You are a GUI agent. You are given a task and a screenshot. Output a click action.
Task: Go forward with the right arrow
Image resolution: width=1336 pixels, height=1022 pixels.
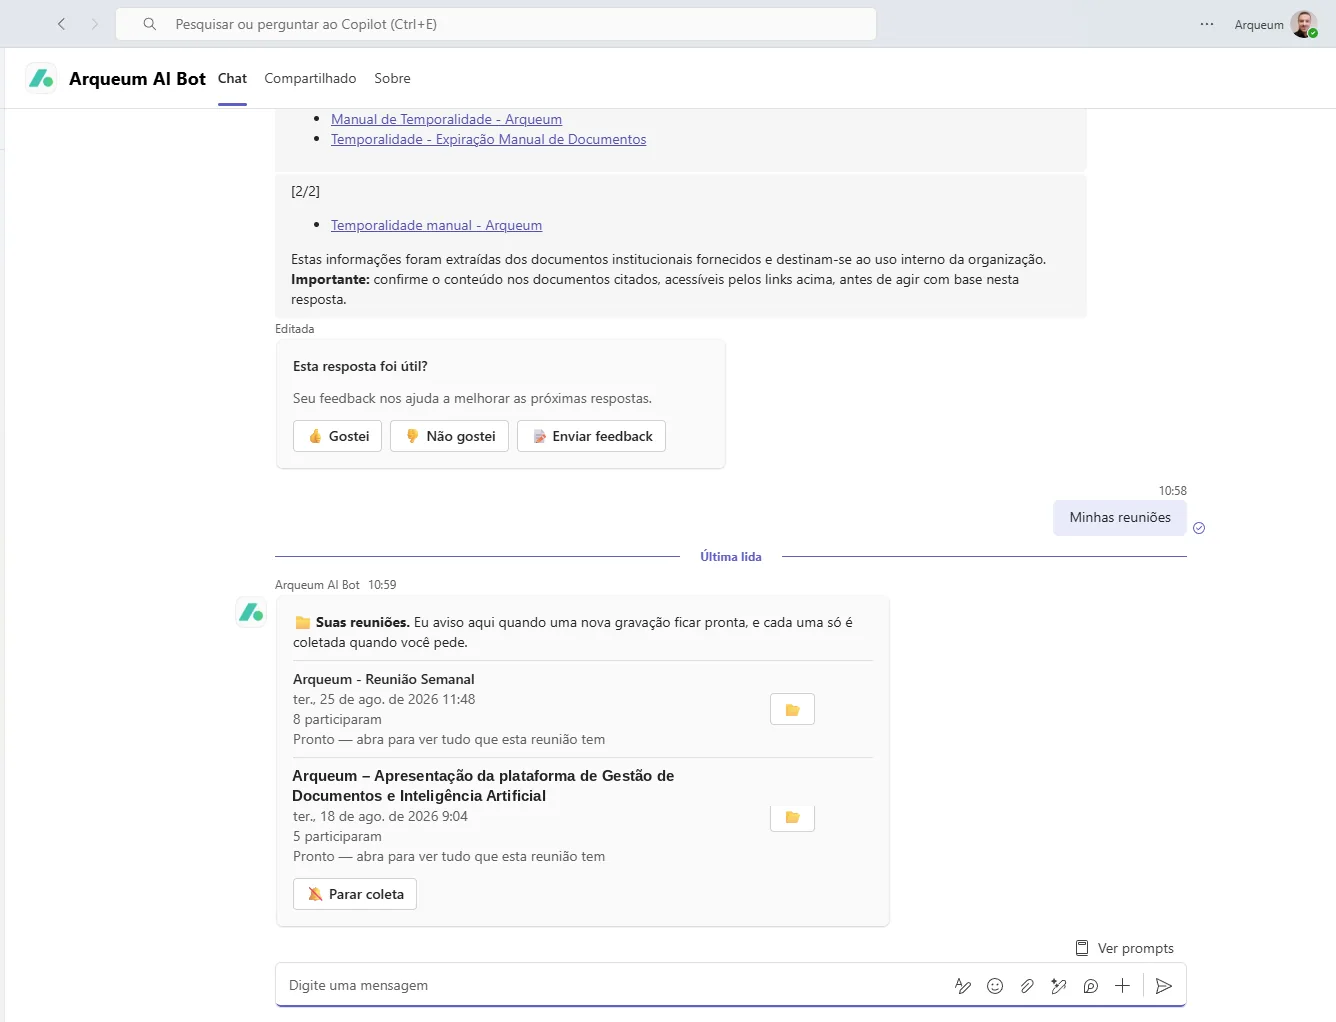[x=95, y=24]
